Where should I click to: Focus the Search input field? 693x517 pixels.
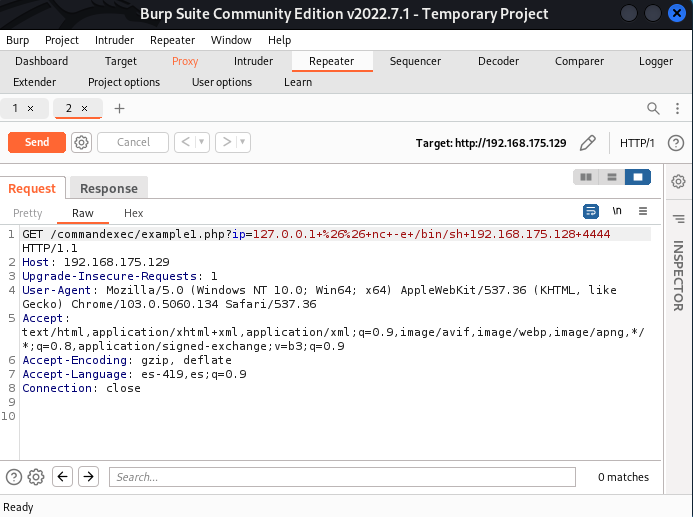point(342,477)
